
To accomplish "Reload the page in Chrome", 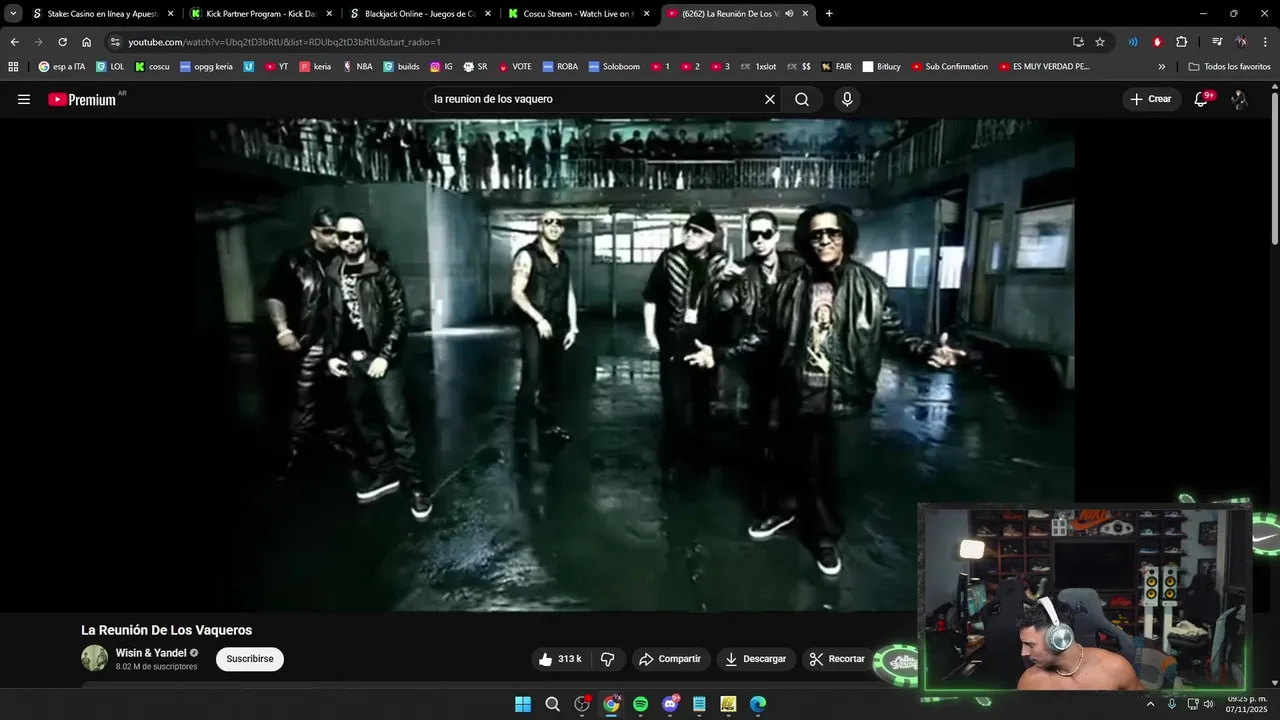I will (62, 42).
